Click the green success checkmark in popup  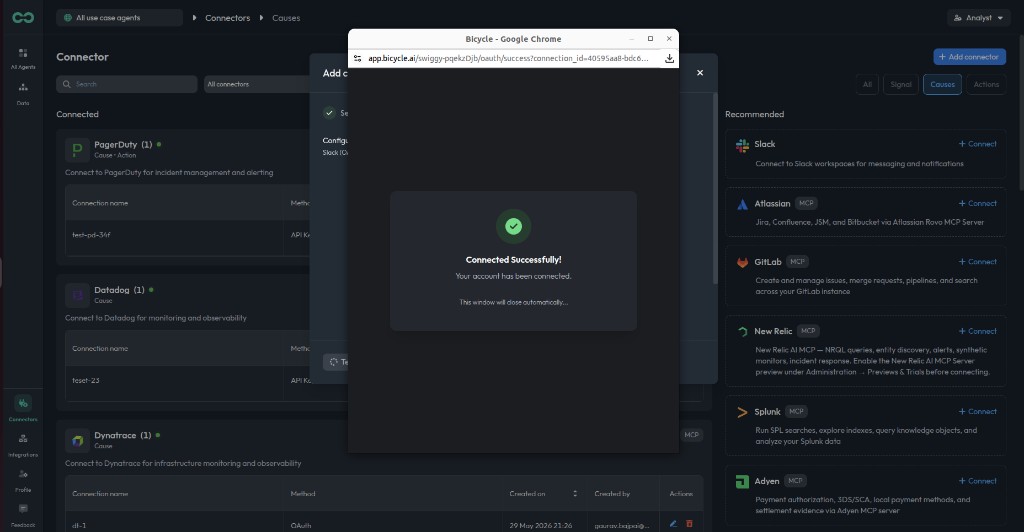tap(513, 226)
